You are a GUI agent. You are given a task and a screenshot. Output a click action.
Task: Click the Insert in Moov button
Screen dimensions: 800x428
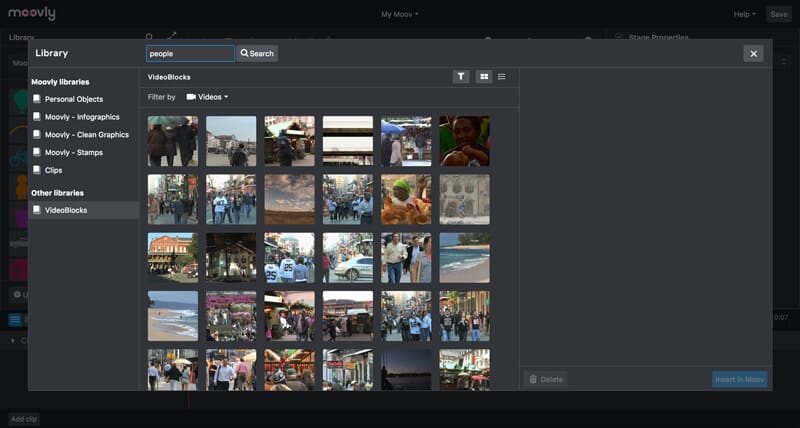pyautogui.click(x=739, y=380)
